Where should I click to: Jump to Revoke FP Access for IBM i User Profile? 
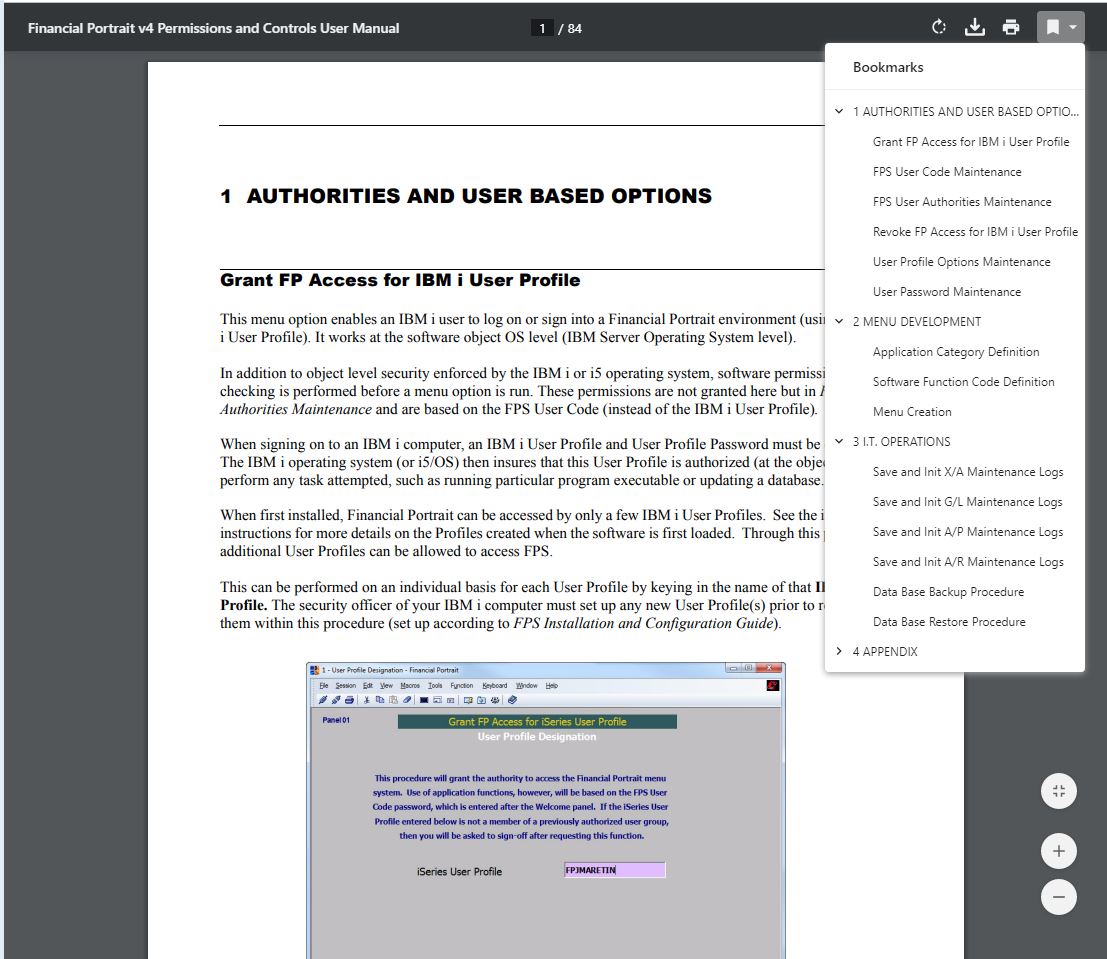point(975,232)
